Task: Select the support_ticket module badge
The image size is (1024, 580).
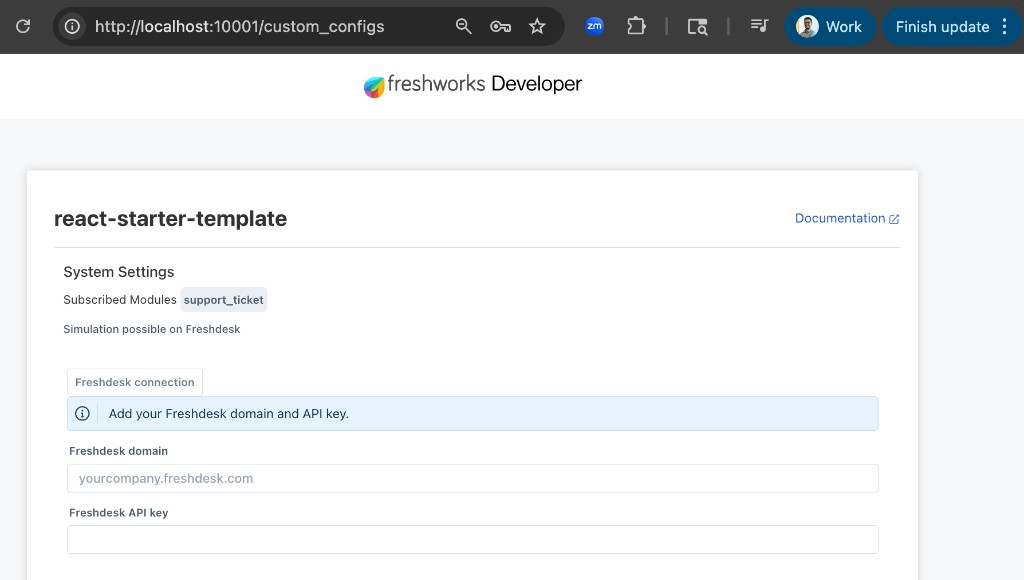Action: (x=223, y=299)
